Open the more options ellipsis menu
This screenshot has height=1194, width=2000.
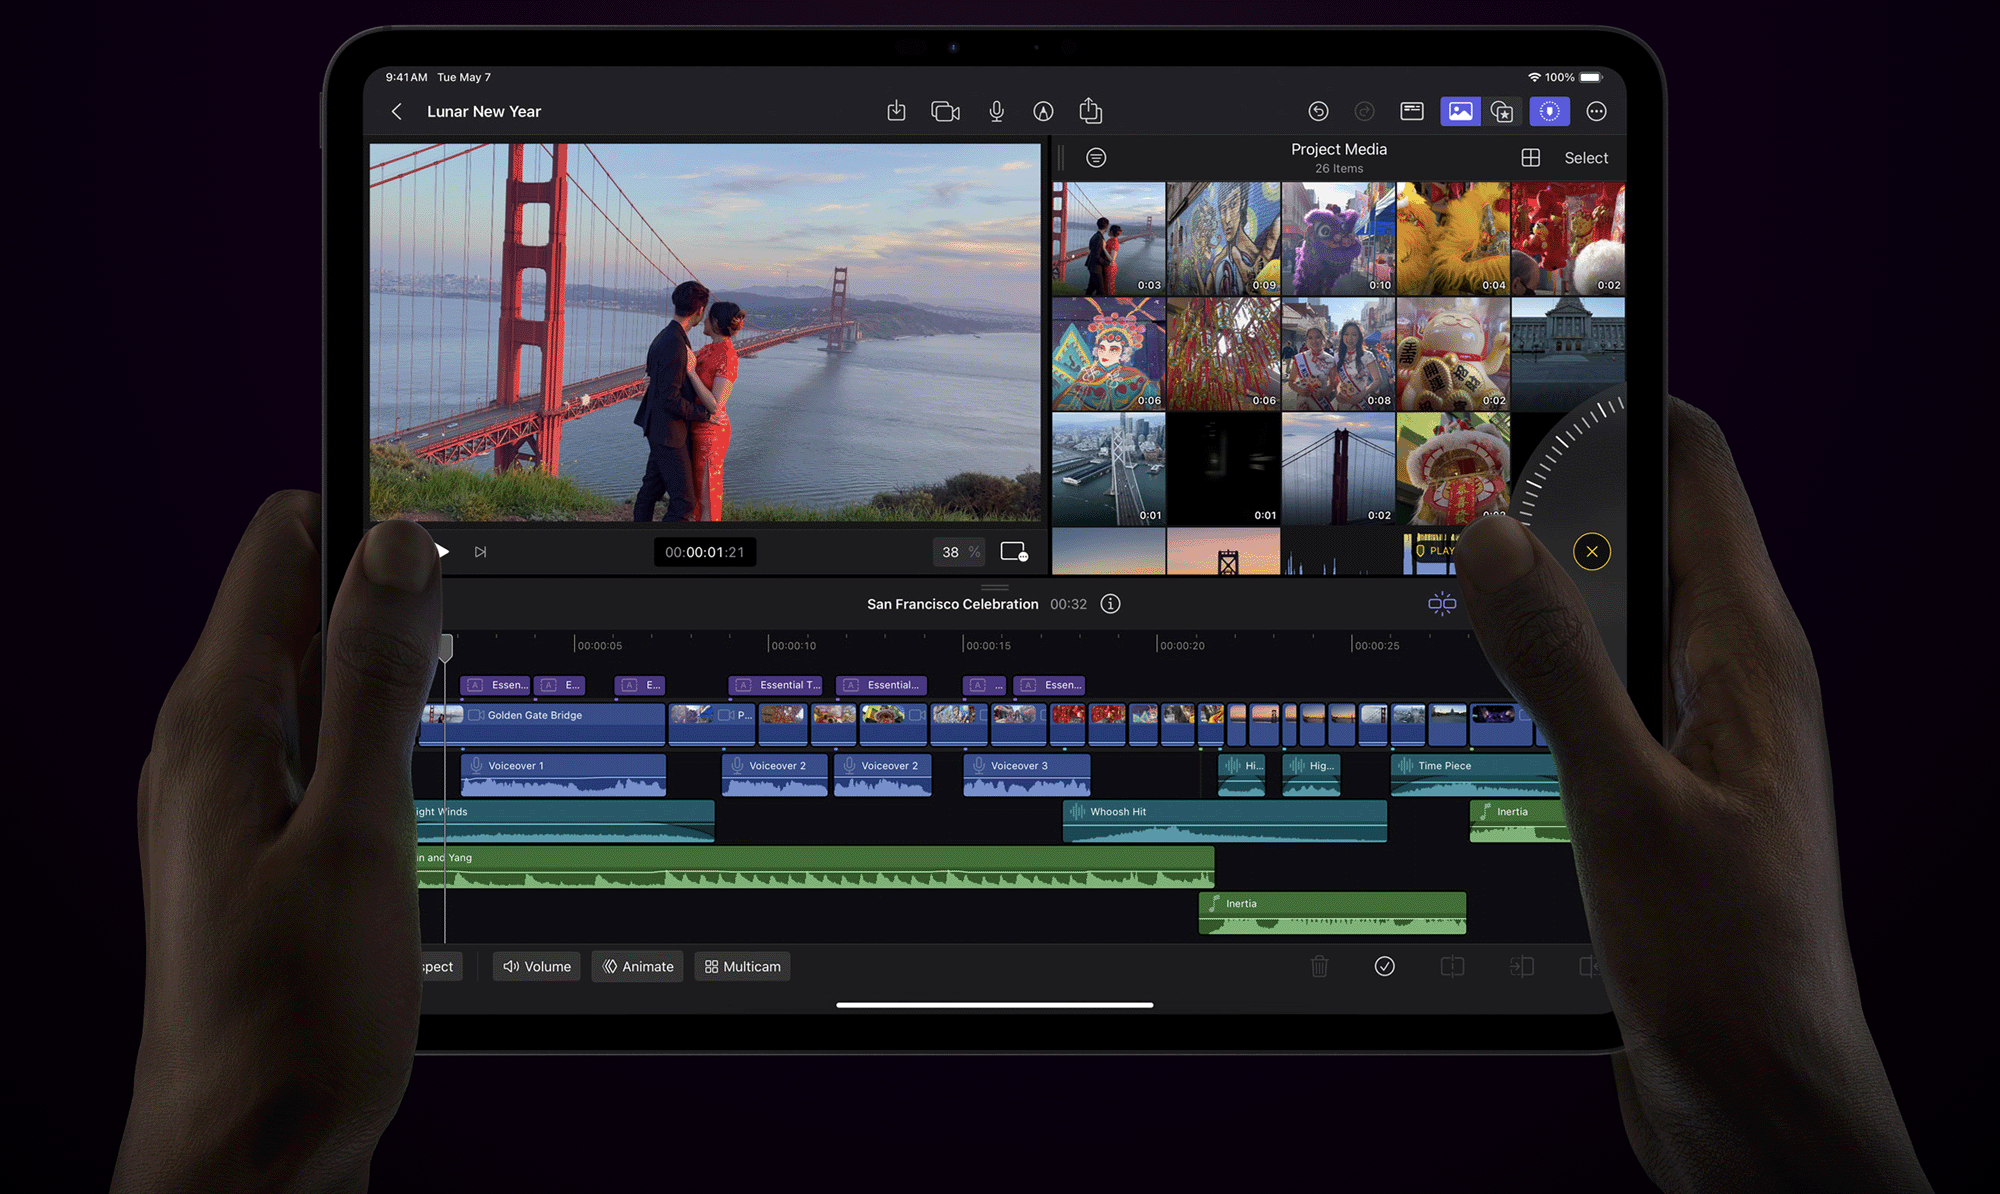click(x=1596, y=111)
